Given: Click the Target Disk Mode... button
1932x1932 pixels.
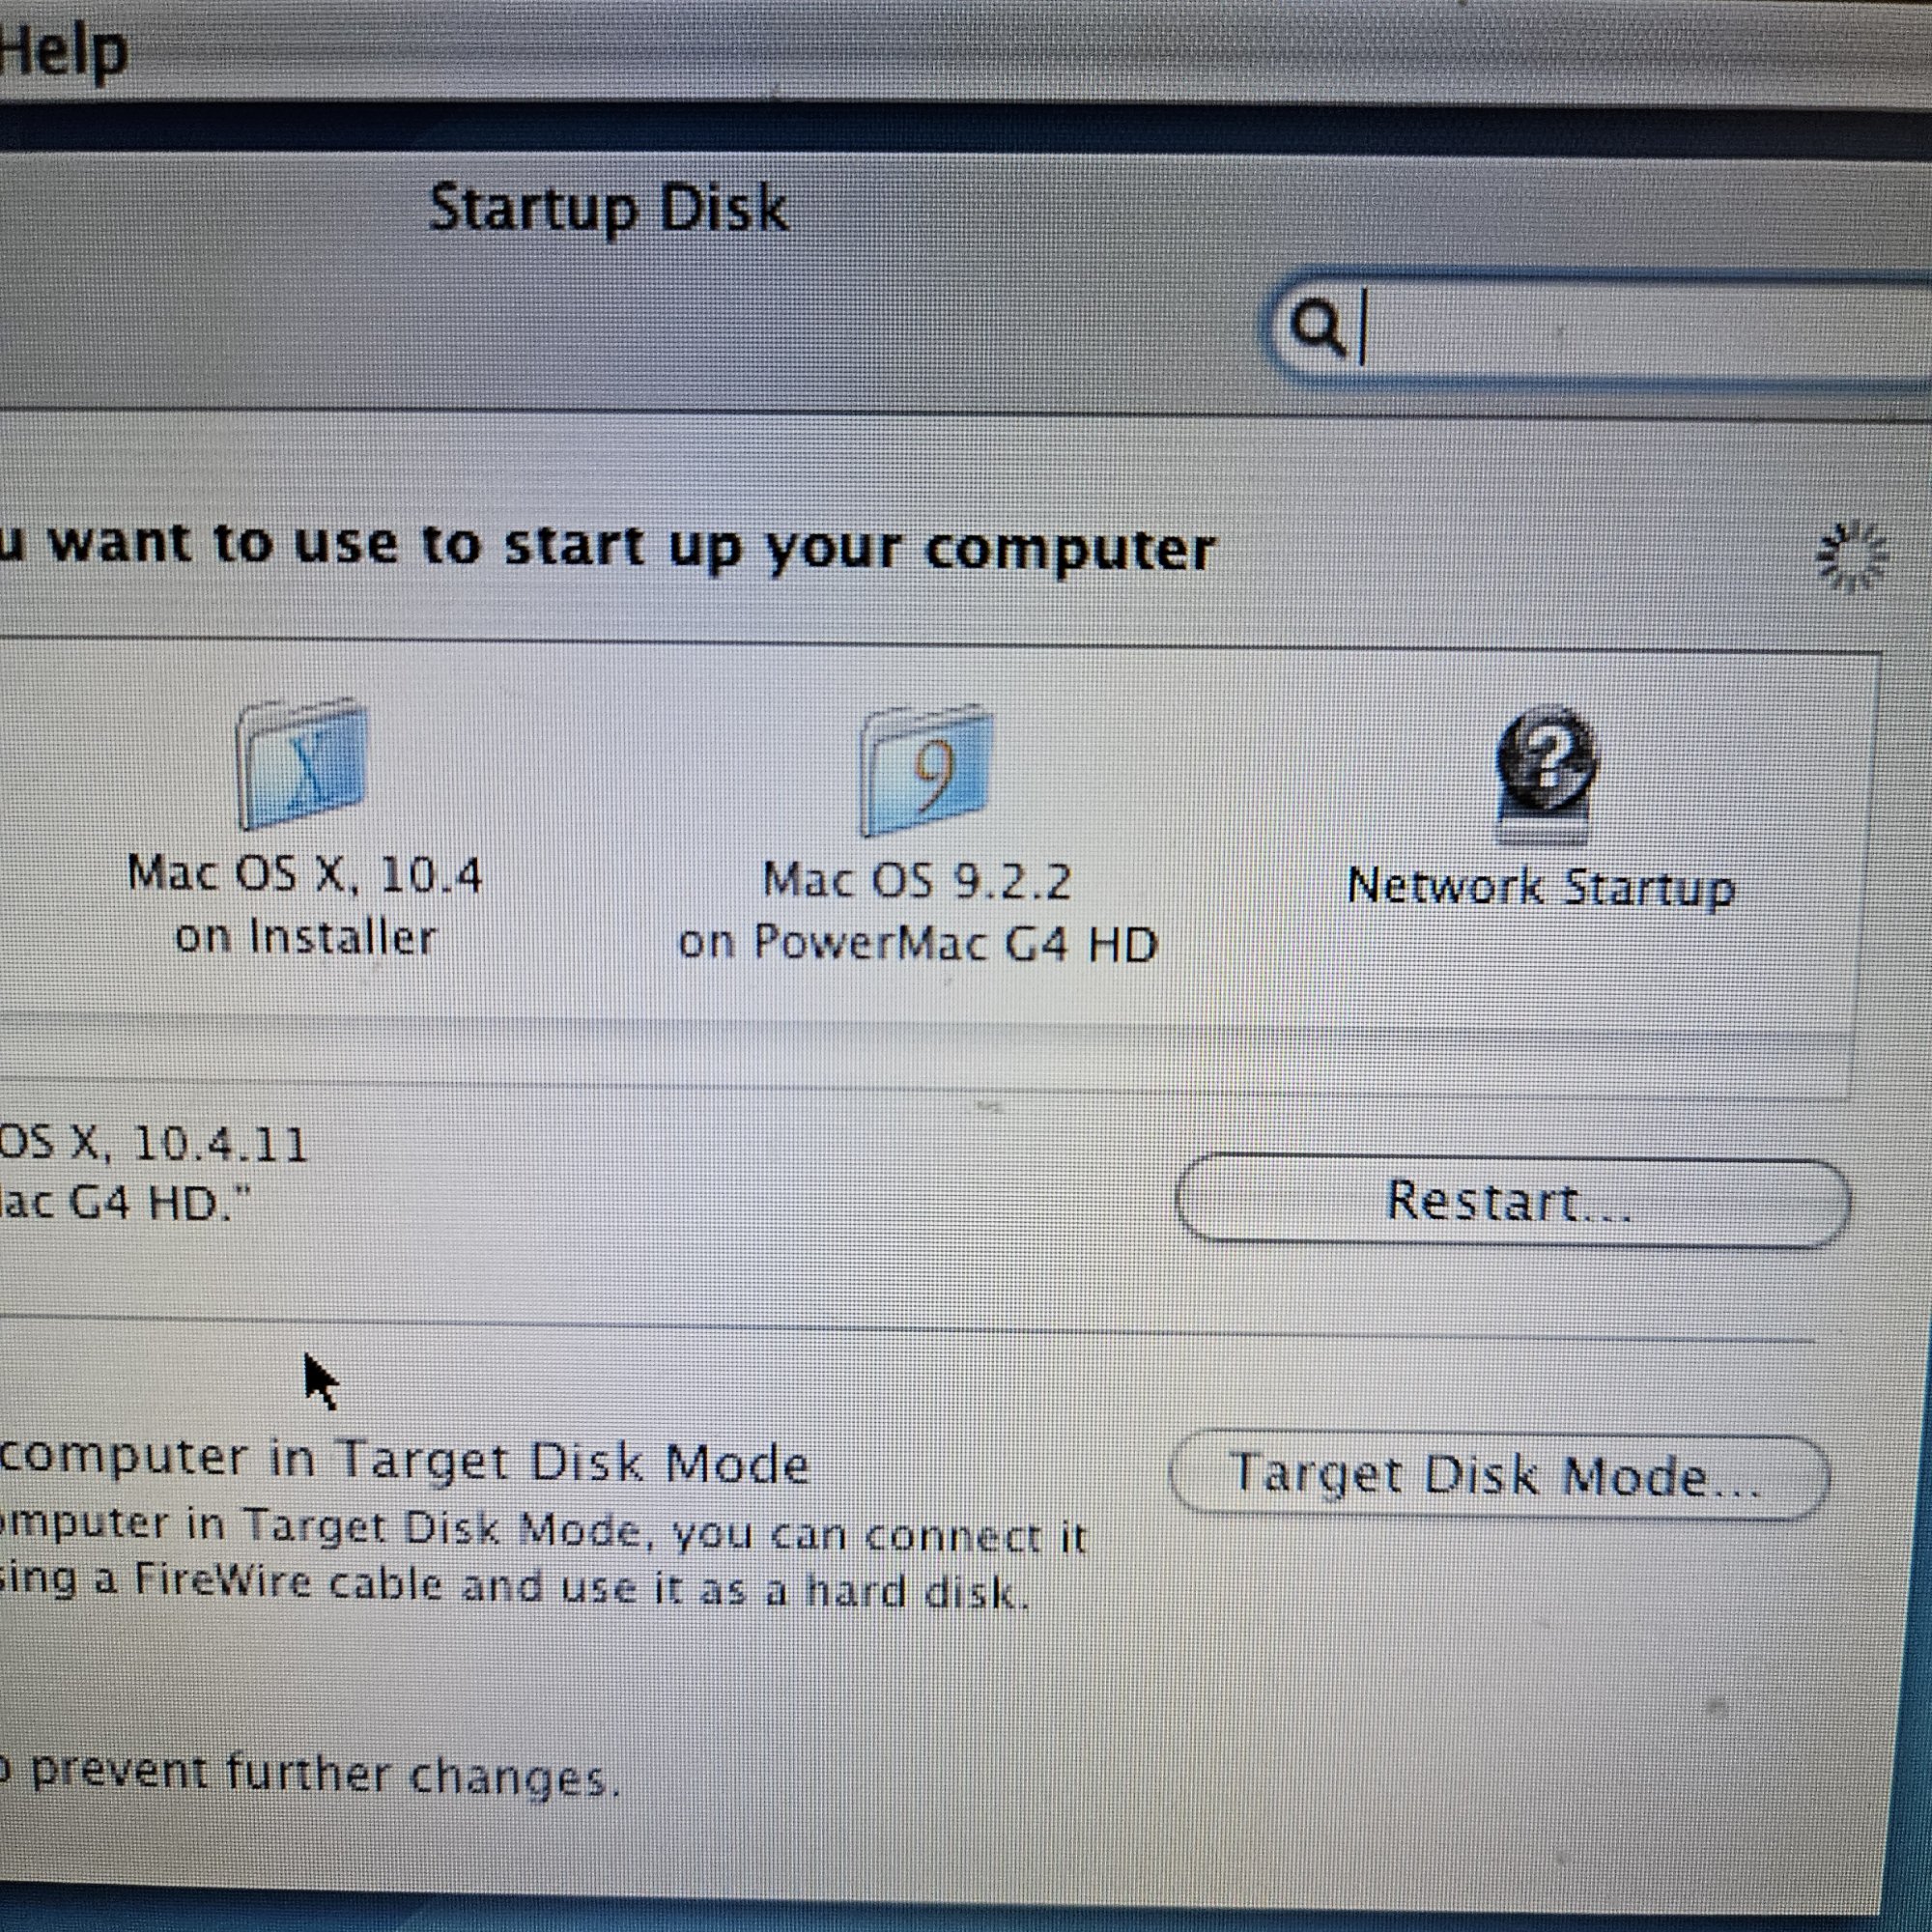Looking at the screenshot, I should click(x=1498, y=1476).
